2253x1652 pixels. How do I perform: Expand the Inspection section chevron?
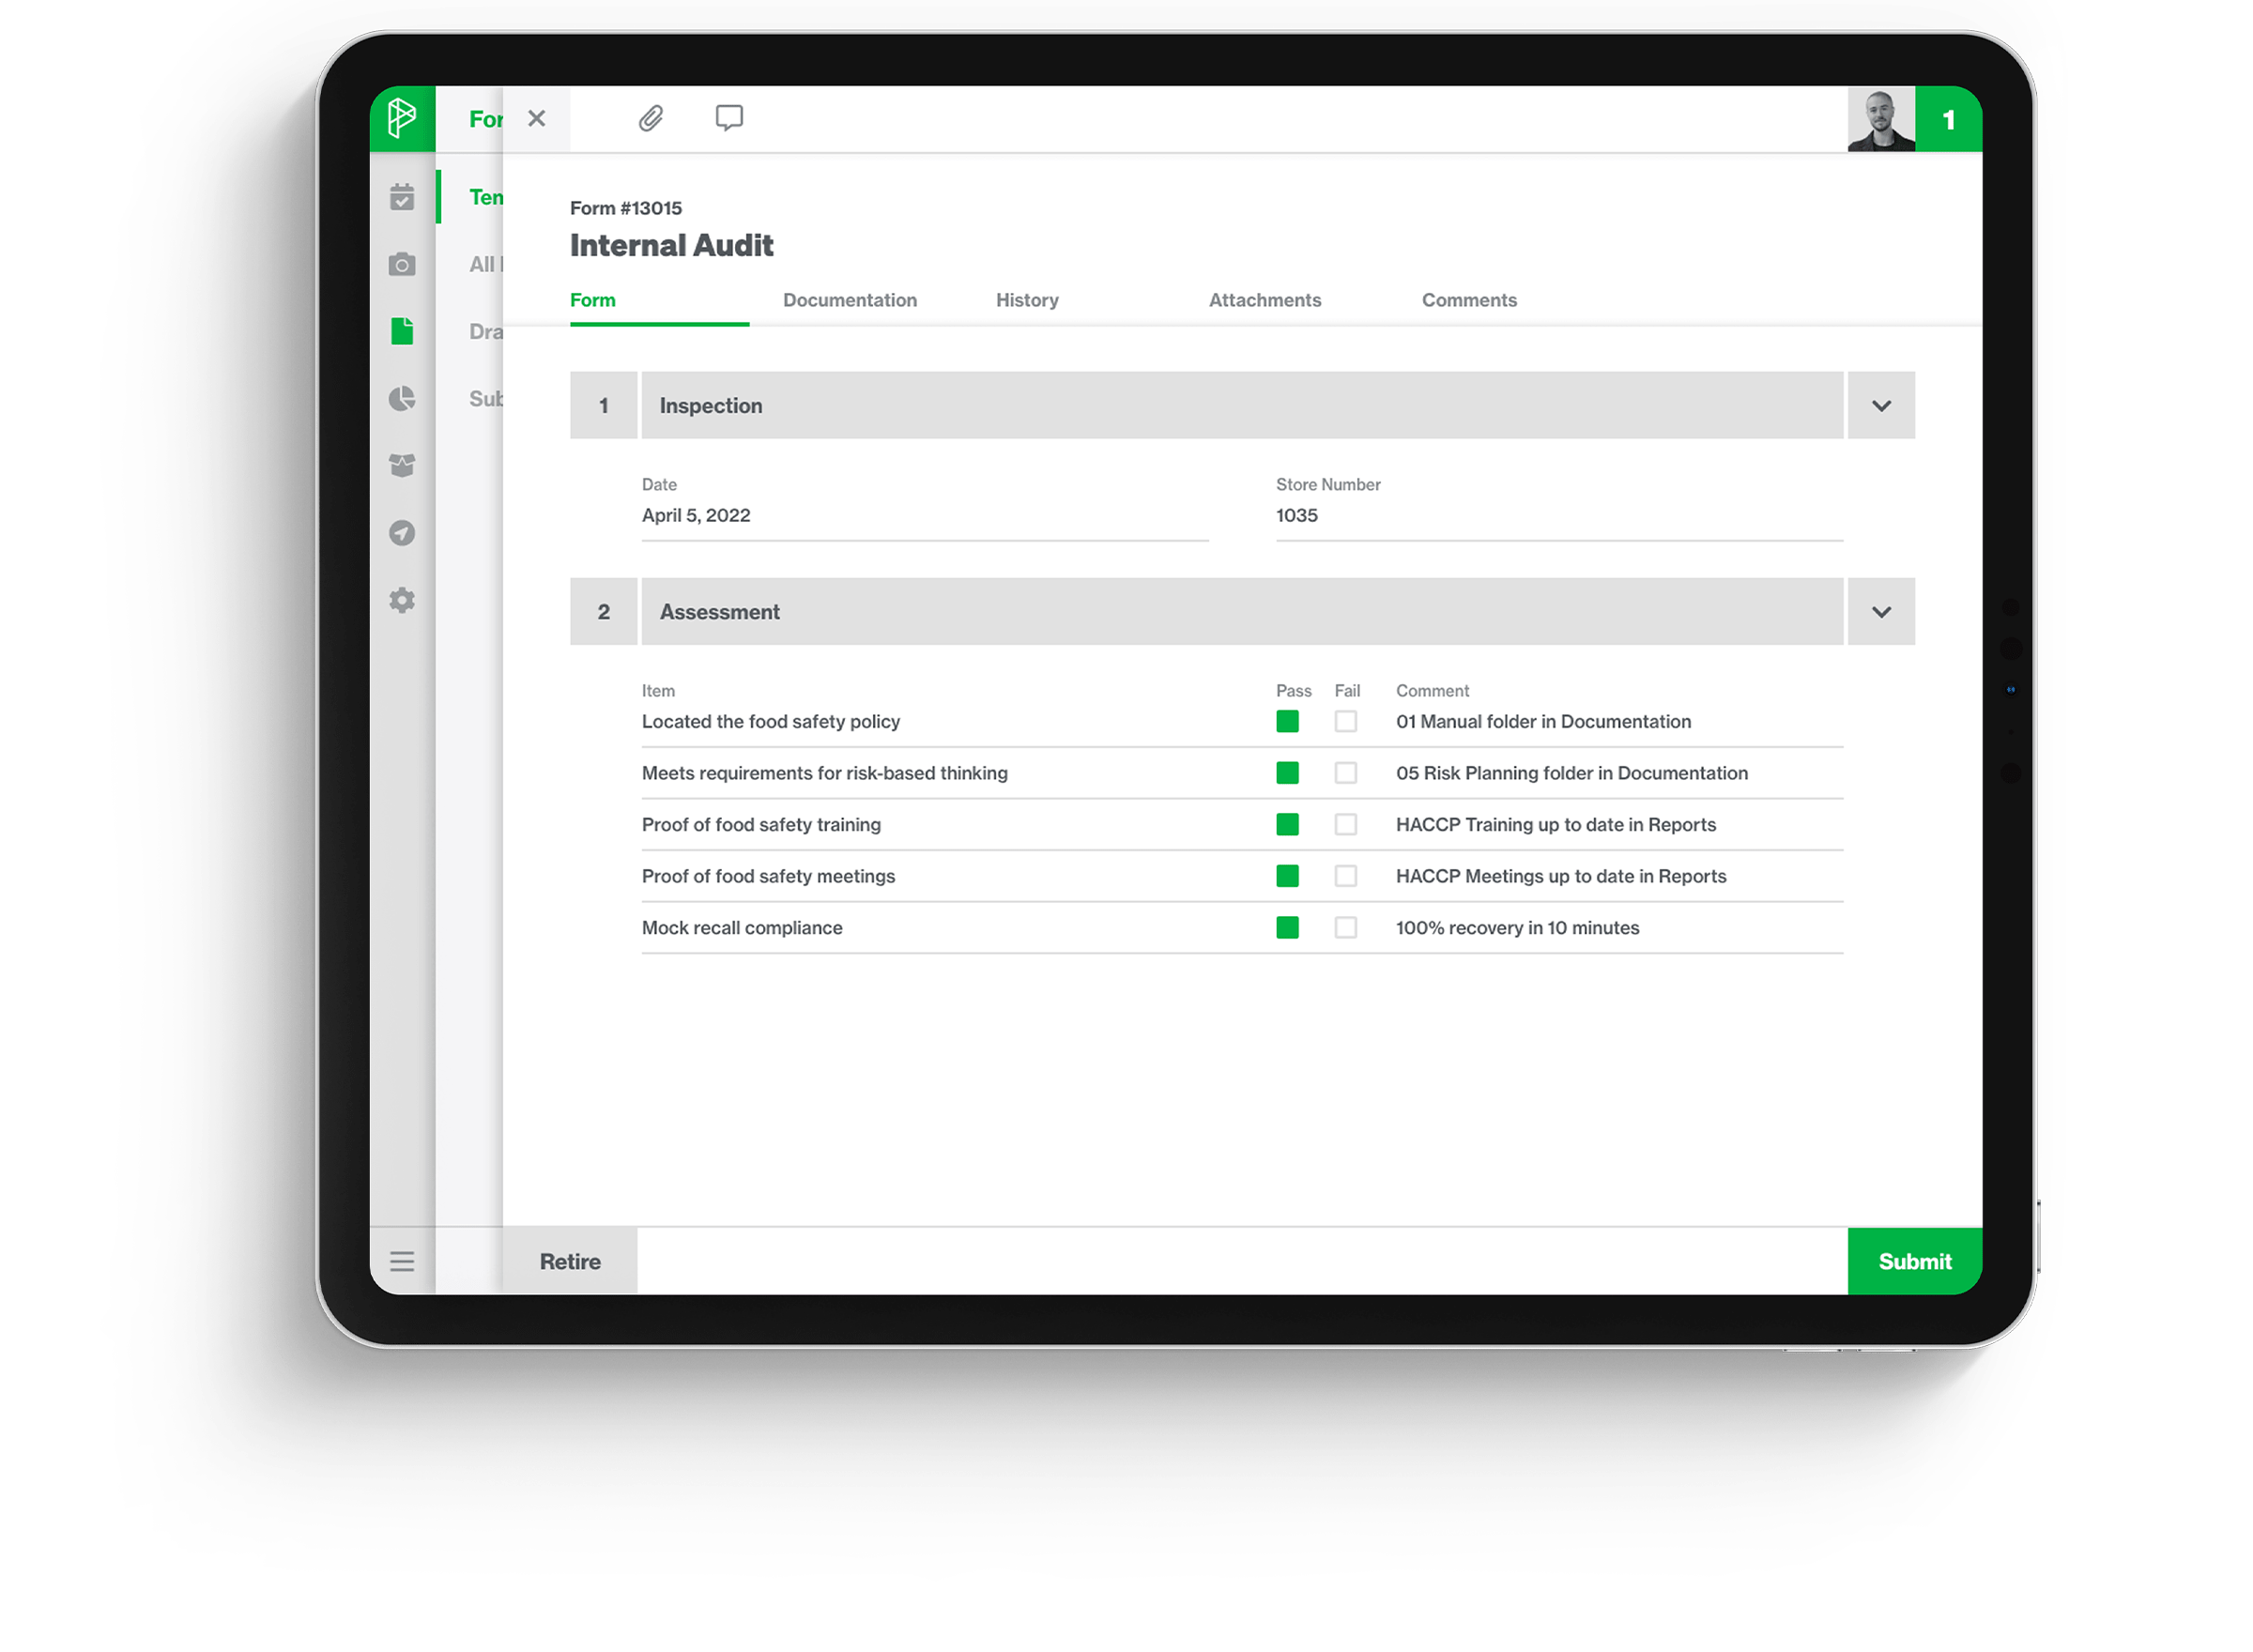pyautogui.click(x=1882, y=404)
